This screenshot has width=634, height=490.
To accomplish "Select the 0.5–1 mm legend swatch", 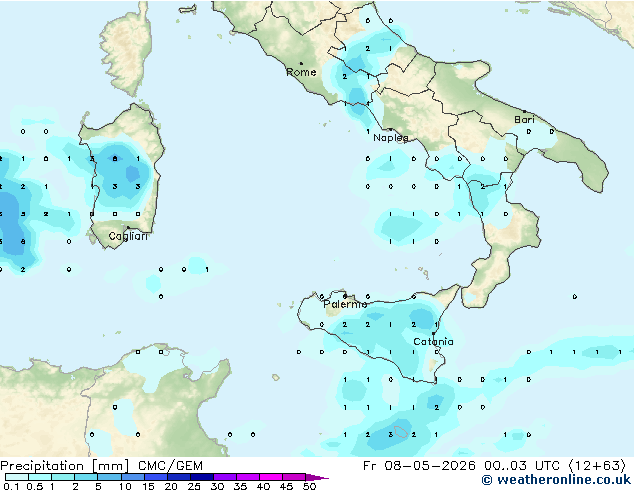I will pos(40,477).
